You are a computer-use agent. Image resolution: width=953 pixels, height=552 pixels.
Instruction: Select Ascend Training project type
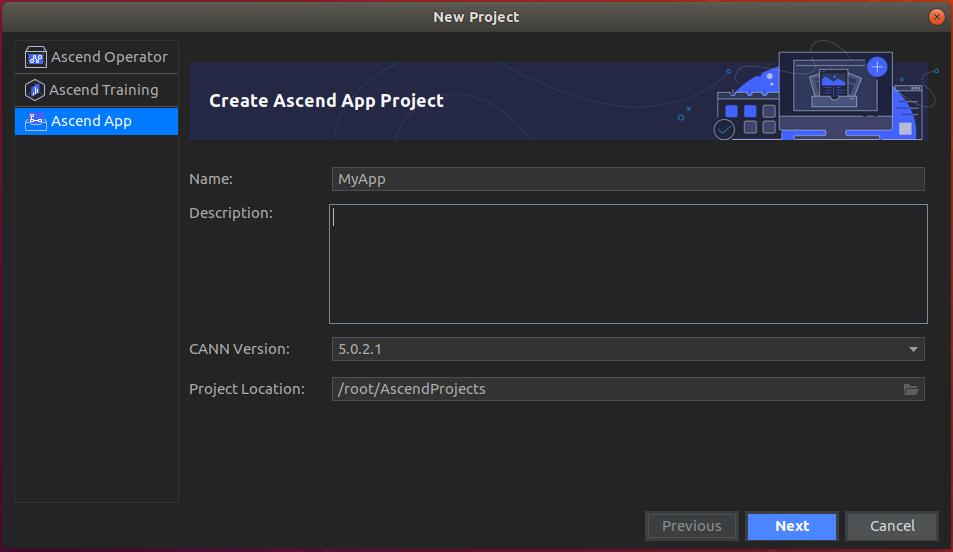pos(103,90)
